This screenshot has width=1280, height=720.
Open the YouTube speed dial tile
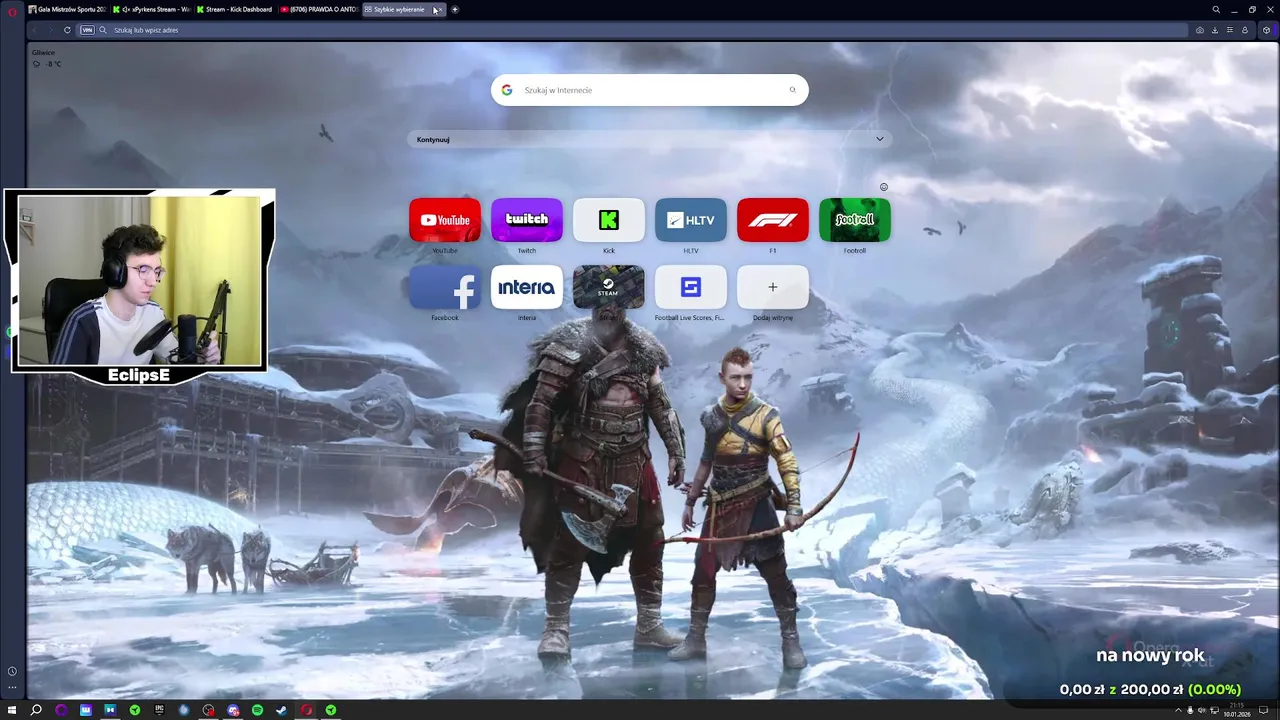click(445, 220)
